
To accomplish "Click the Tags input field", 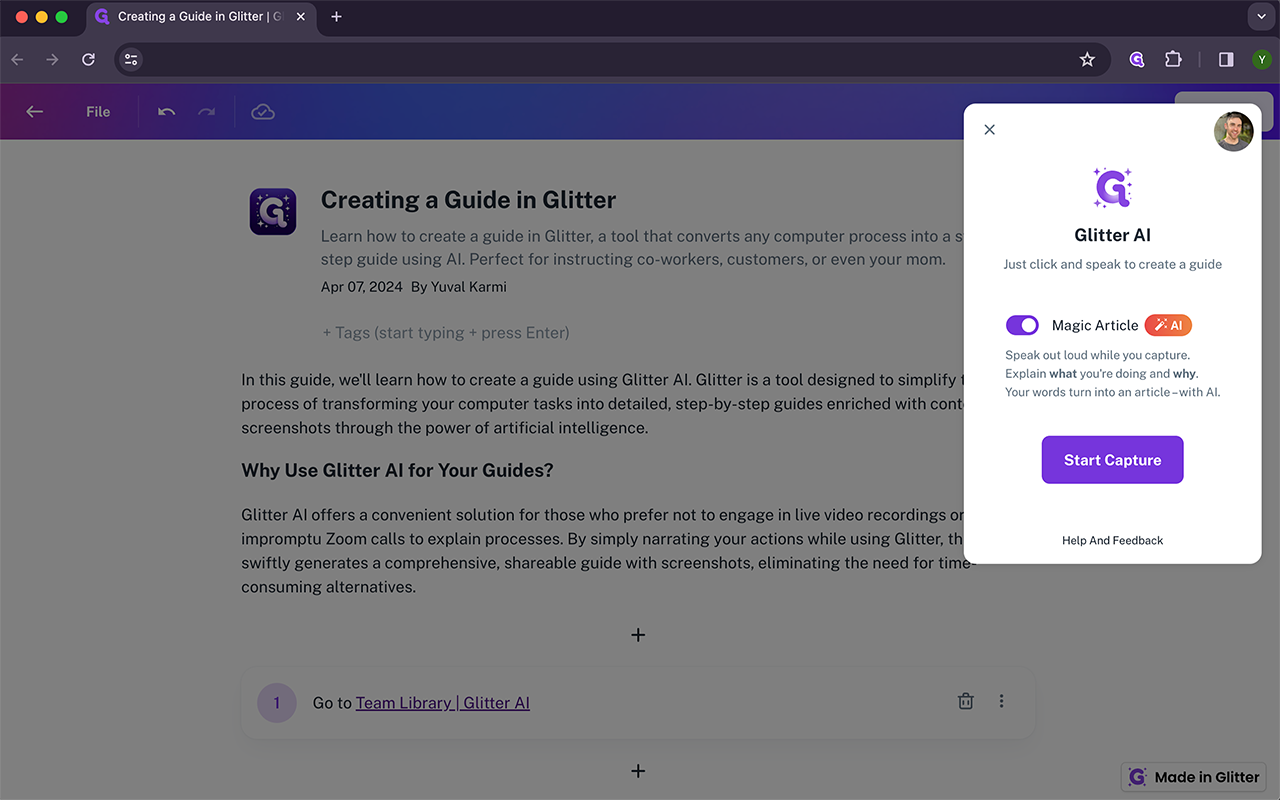I will tap(446, 333).
